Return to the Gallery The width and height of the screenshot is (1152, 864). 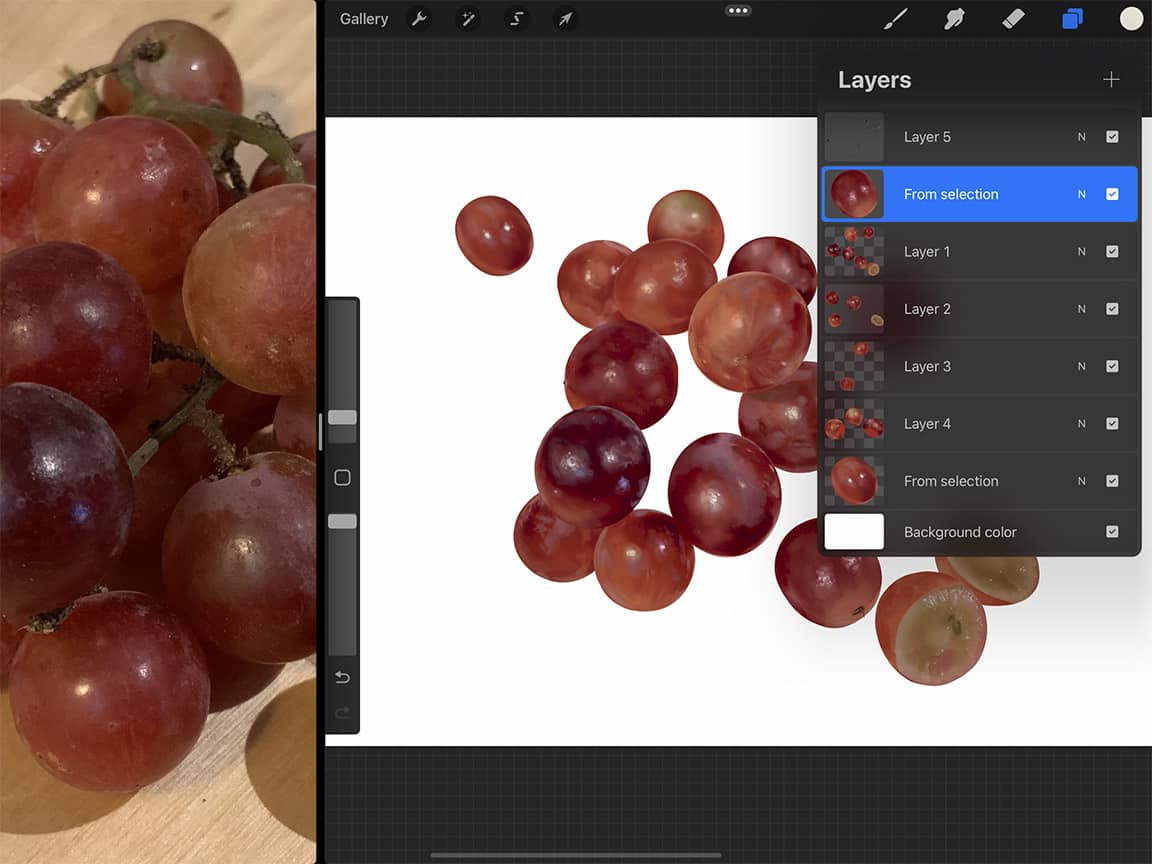click(x=363, y=18)
